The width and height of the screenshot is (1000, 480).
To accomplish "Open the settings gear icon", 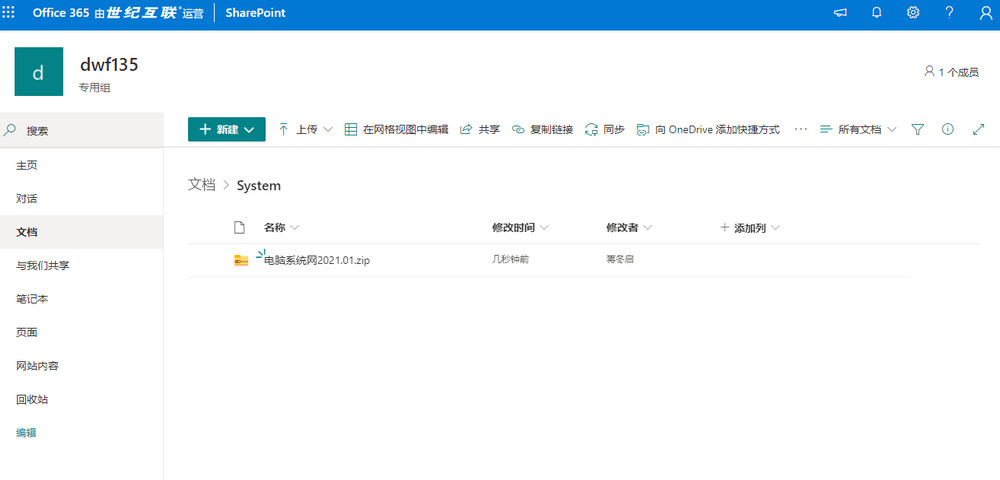I will (913, 13).
